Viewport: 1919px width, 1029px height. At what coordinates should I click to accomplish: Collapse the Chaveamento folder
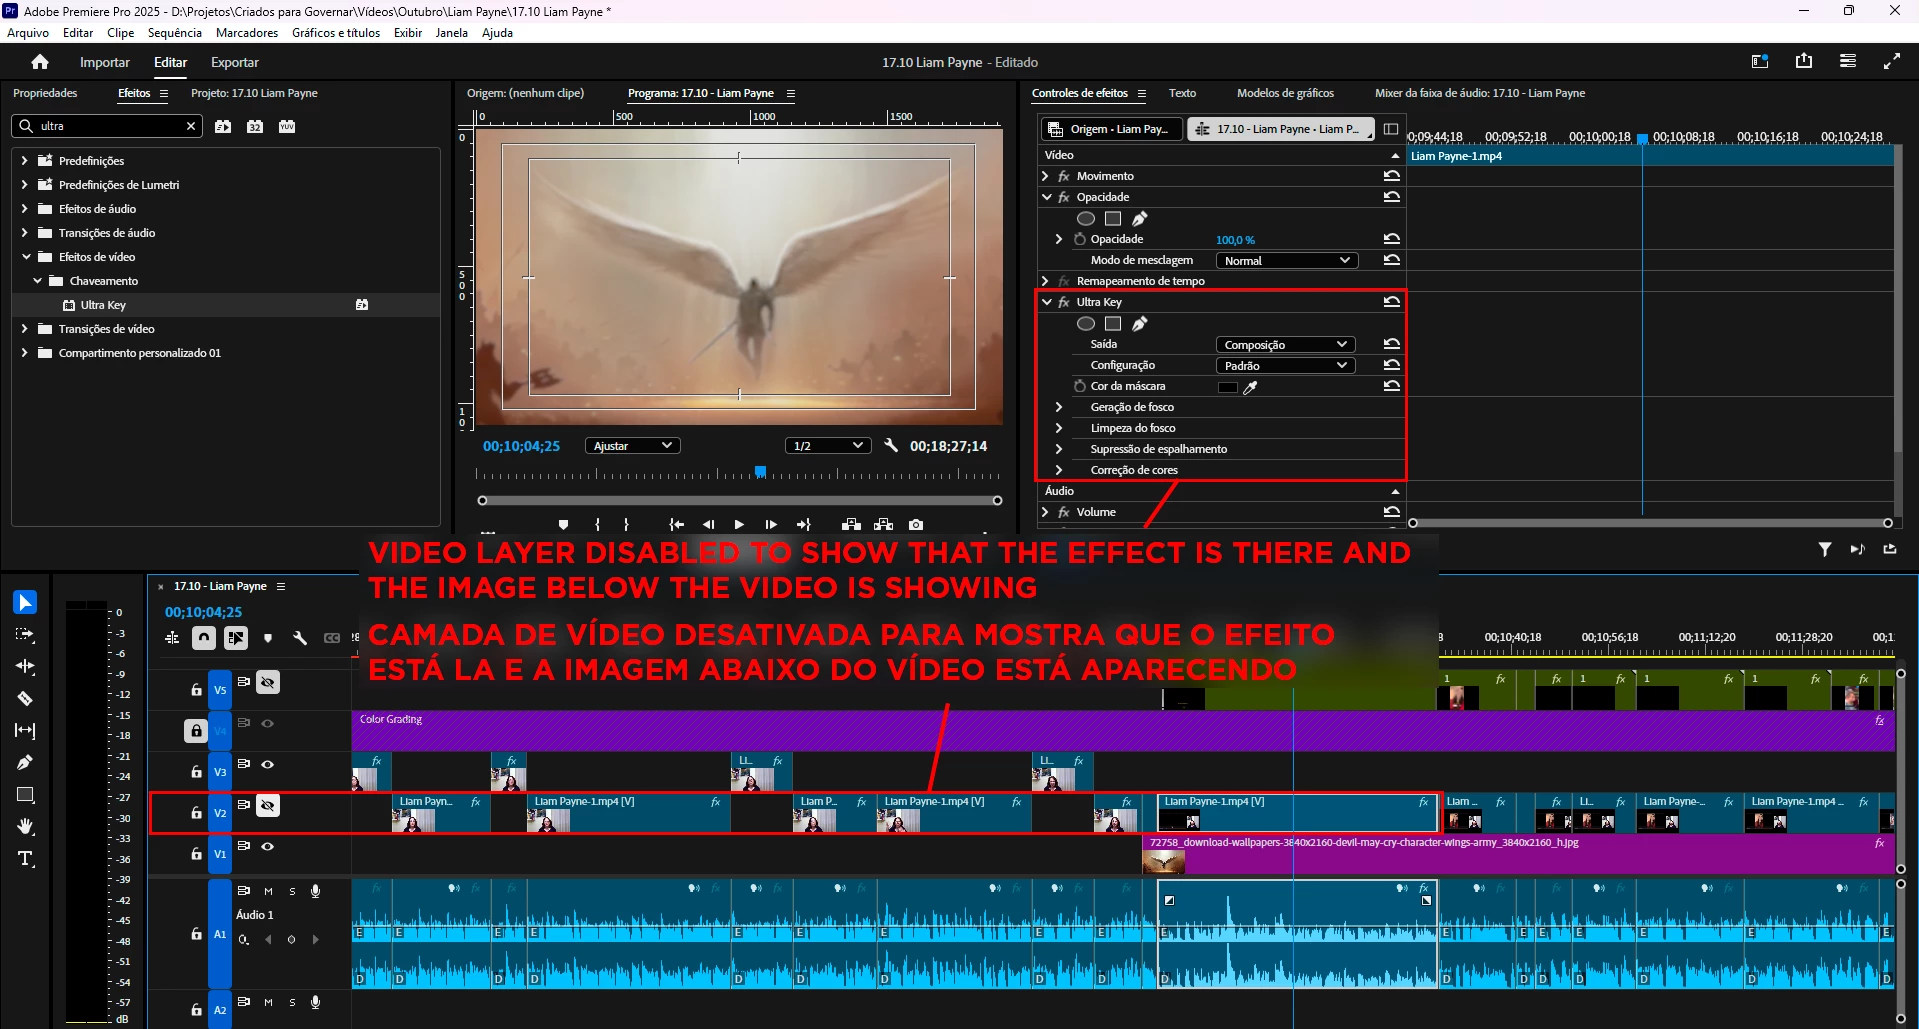(x=37, y=281)
